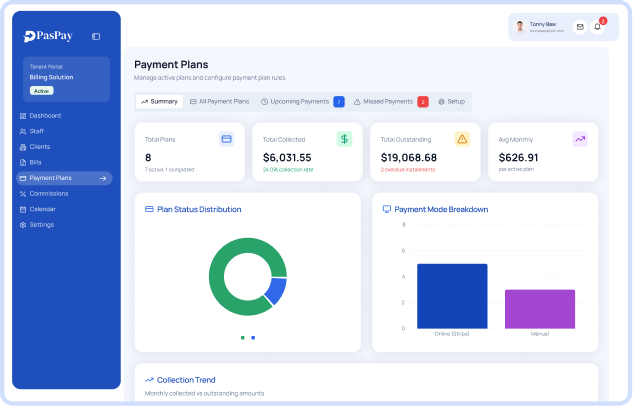The height and width of the screenshot is (406, 633).
Task: Open the Missed Payments tab
Action: pyautogui.click(x=390, y=102)
